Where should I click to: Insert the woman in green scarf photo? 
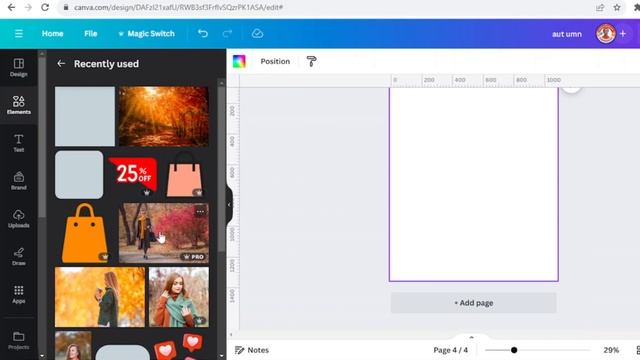[179, 297]
